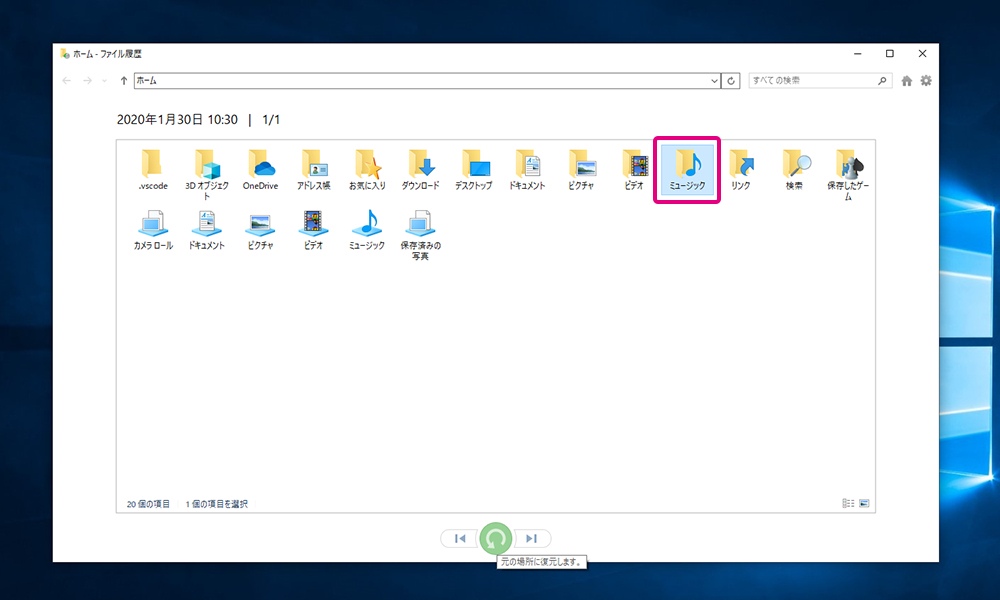Open the settings gear menu
1000x600 pixels.
(x=926, y=81)
